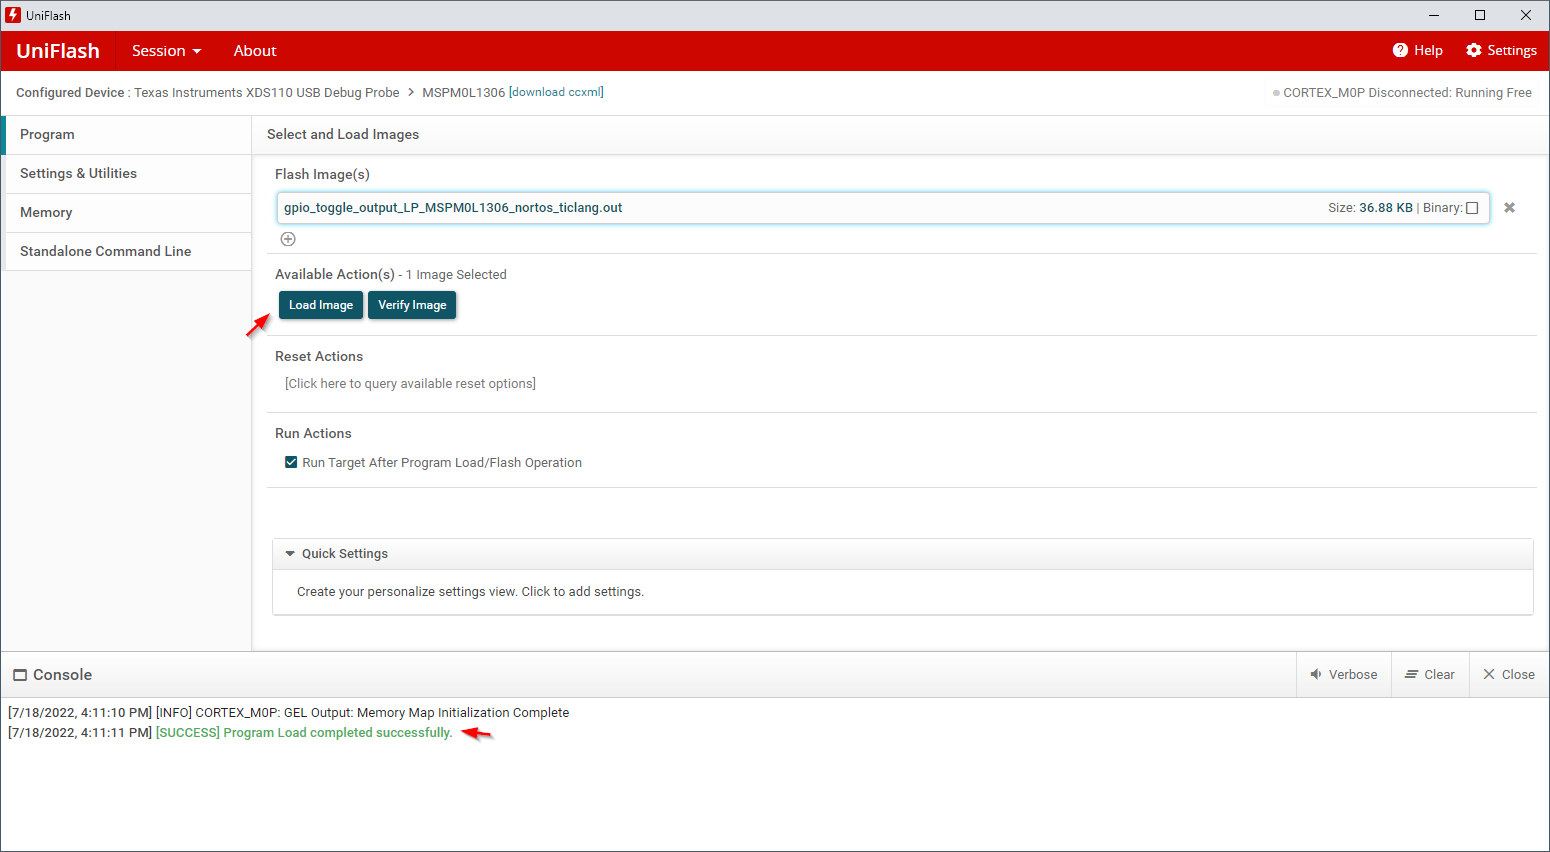Screen dimensions: 1550x852
Task: Add another flash image with plus icon
Action: point(288,239)
